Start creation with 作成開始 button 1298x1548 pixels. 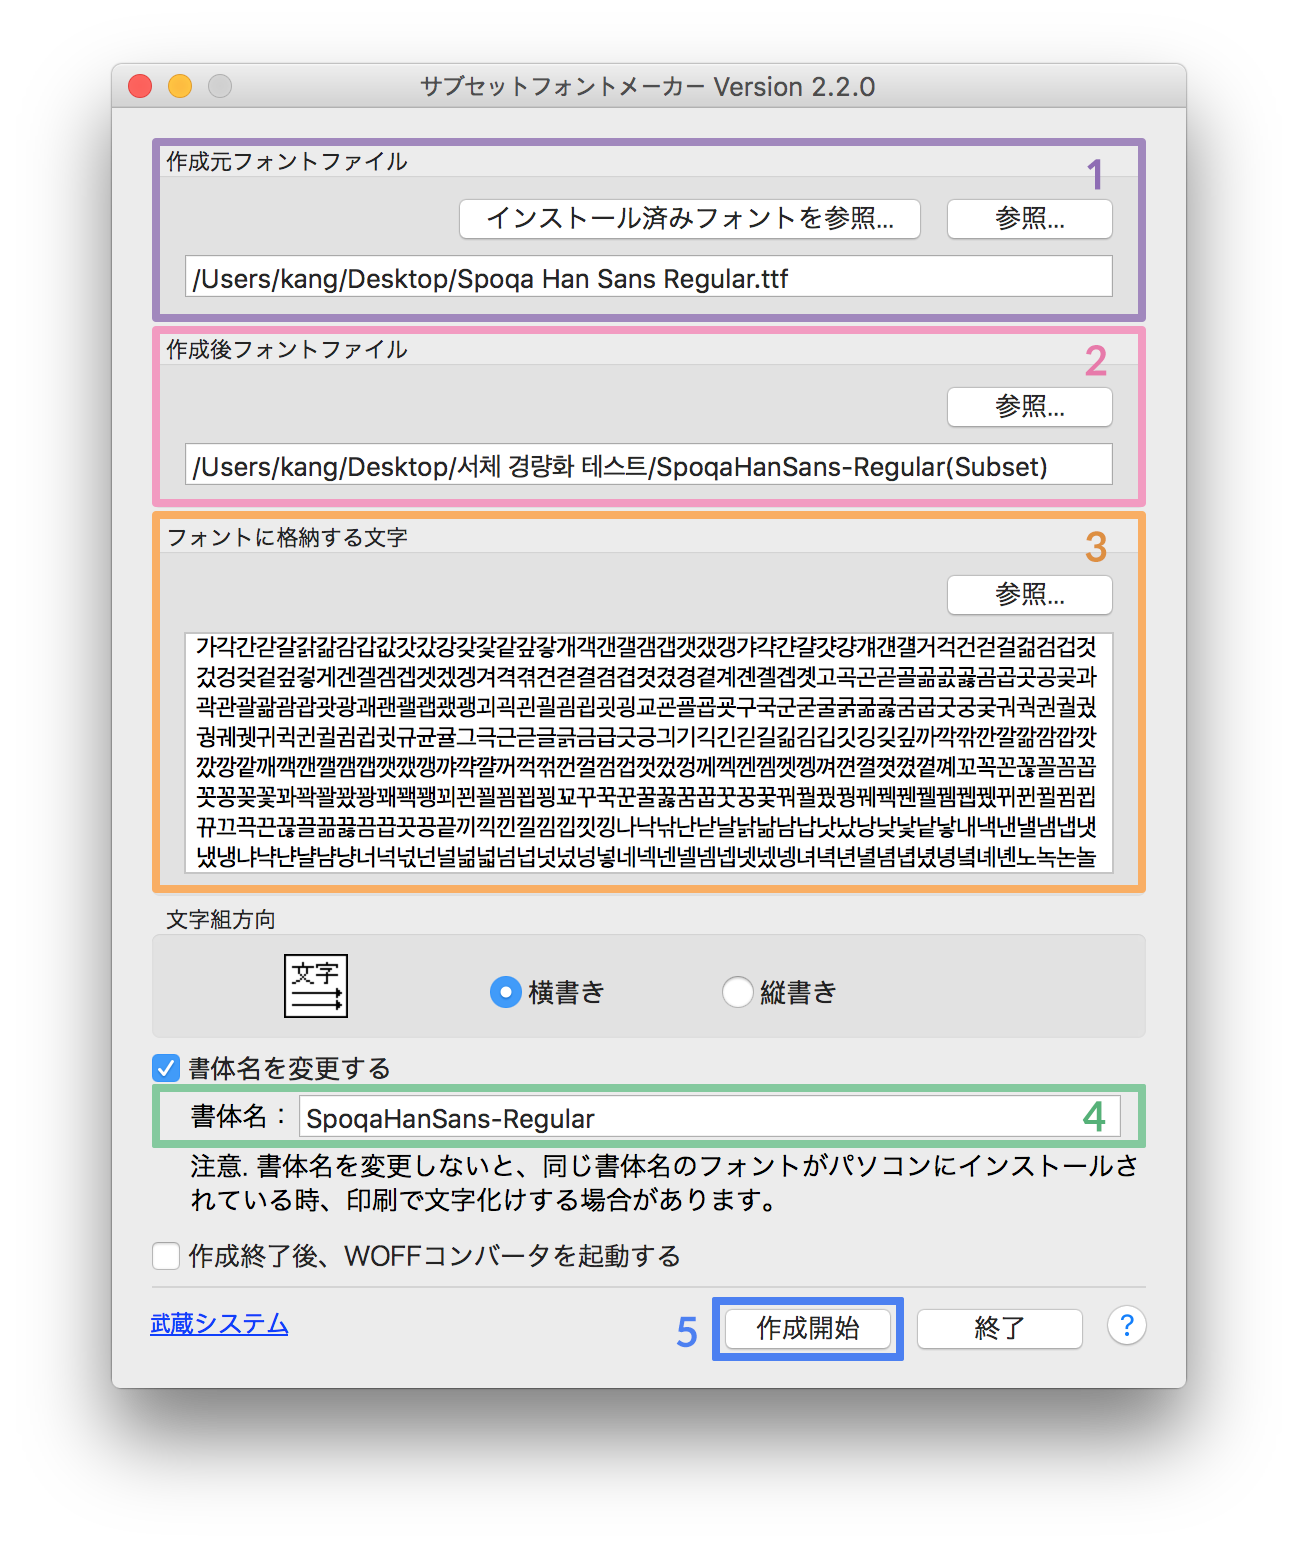click(808, 1329)
